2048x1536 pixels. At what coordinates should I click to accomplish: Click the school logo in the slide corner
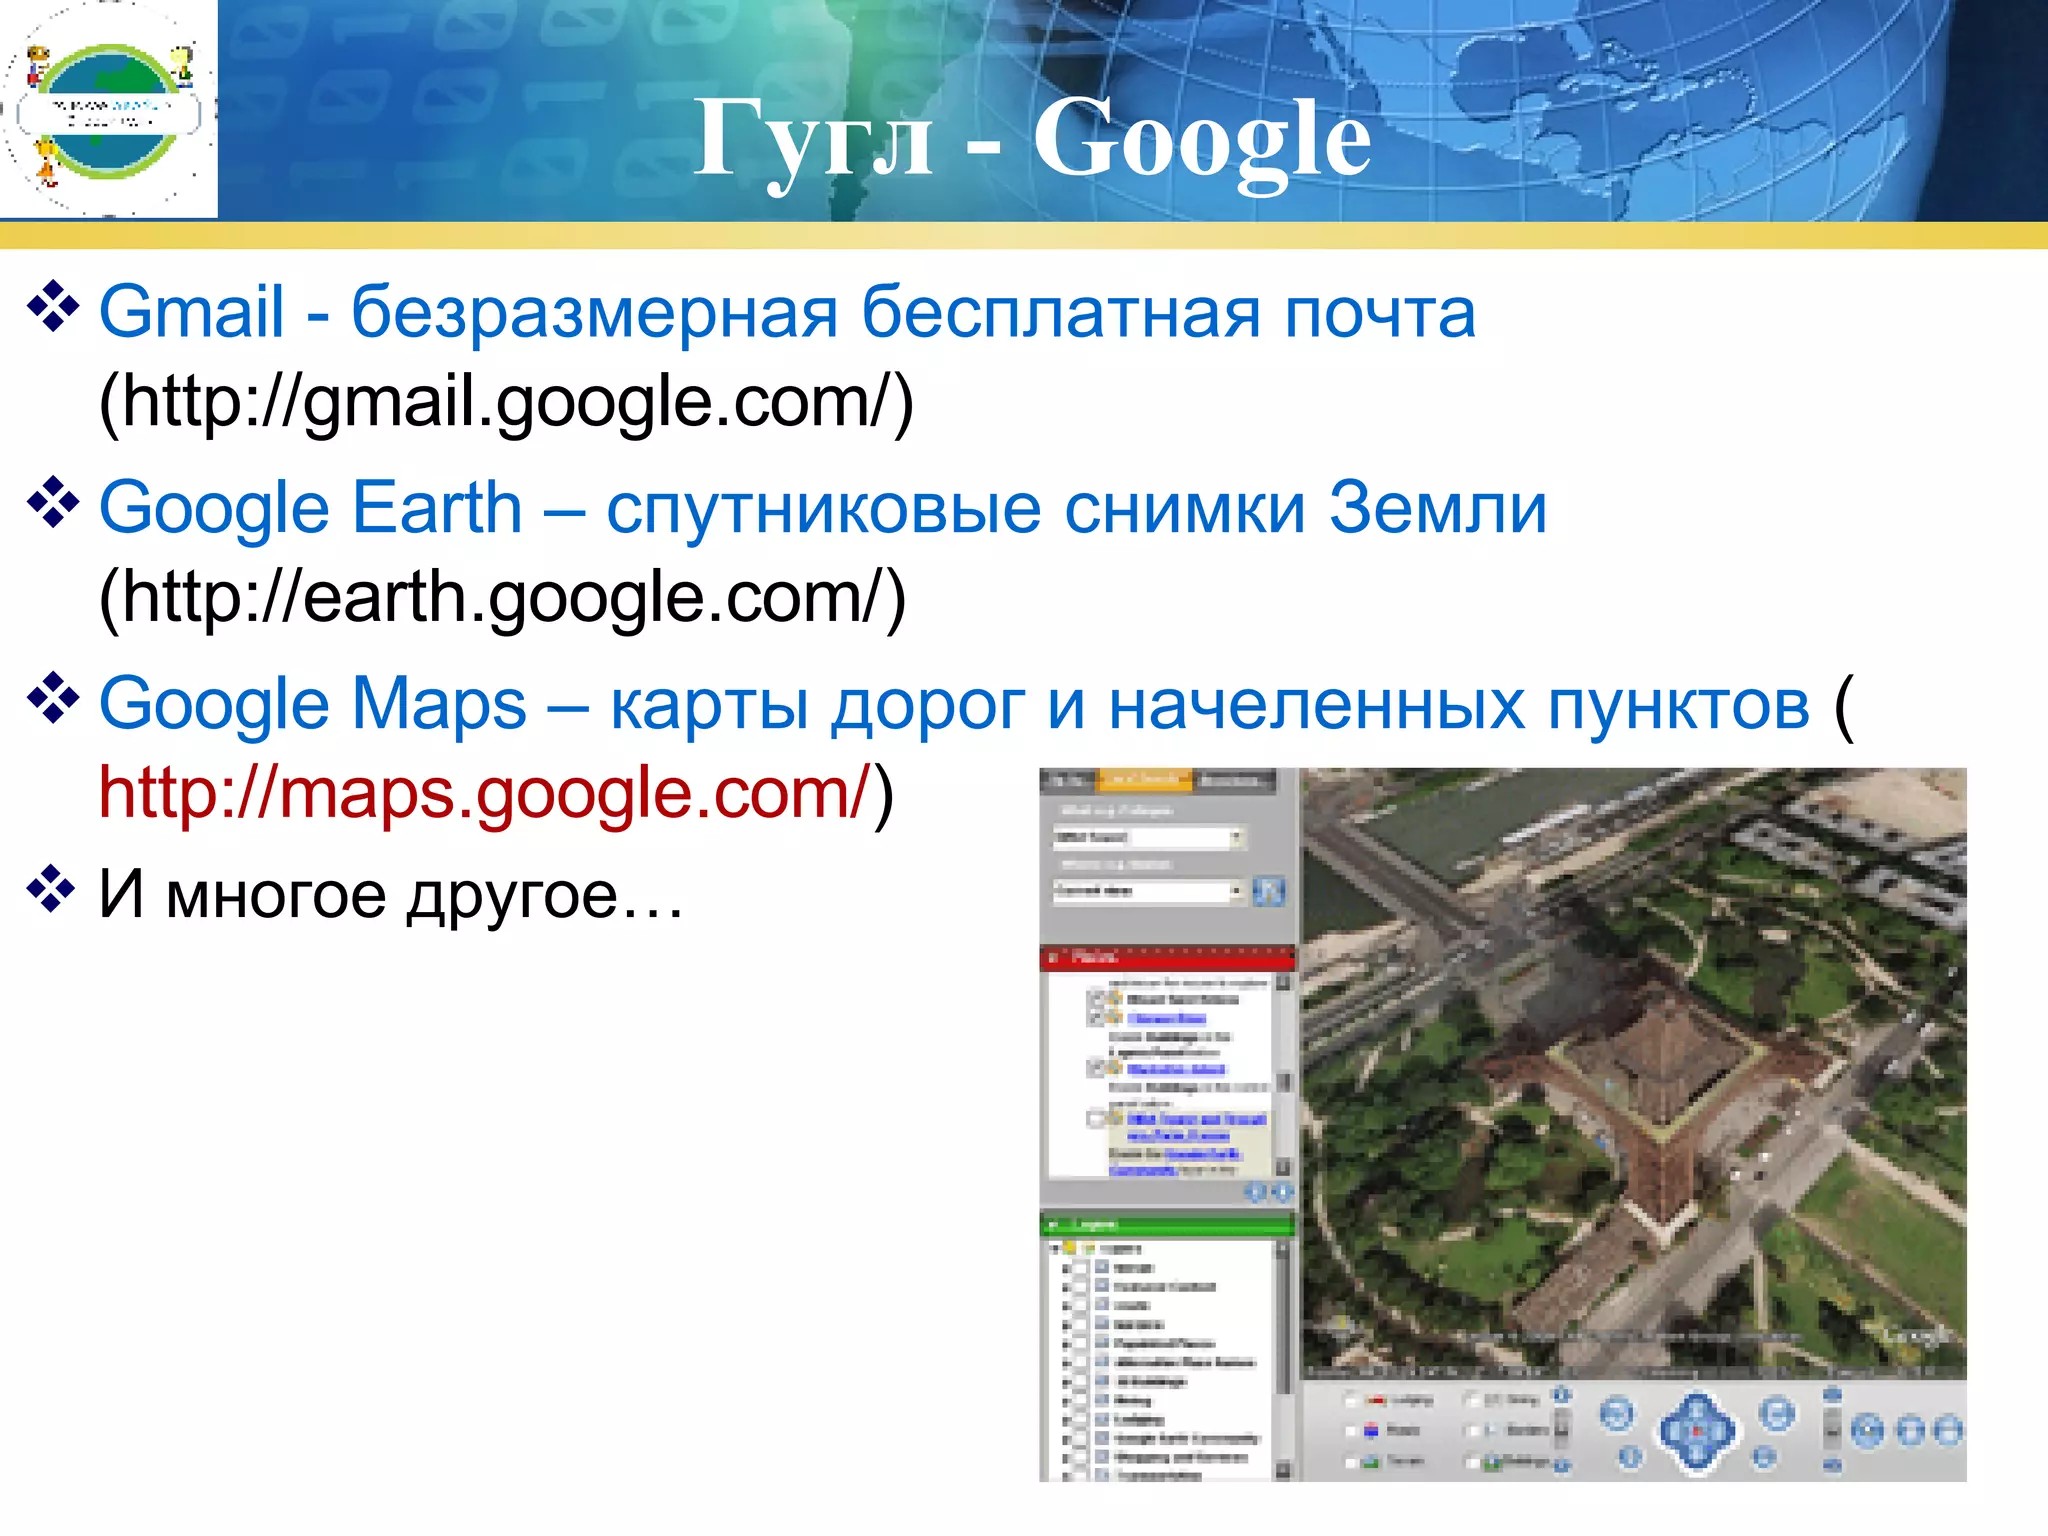point(108,110)
